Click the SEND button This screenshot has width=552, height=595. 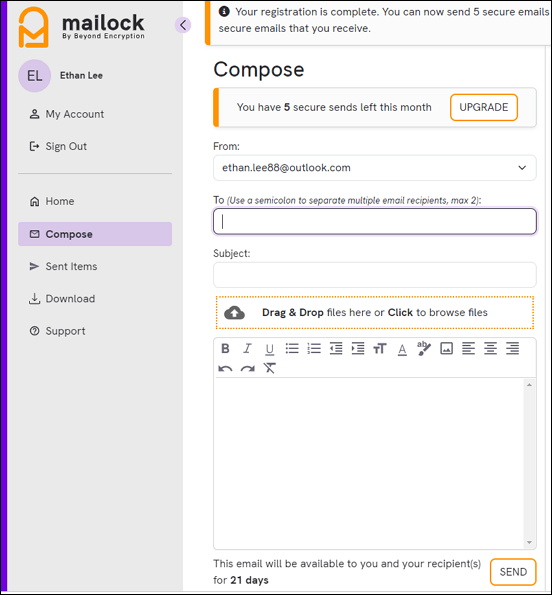click(513, 572)
